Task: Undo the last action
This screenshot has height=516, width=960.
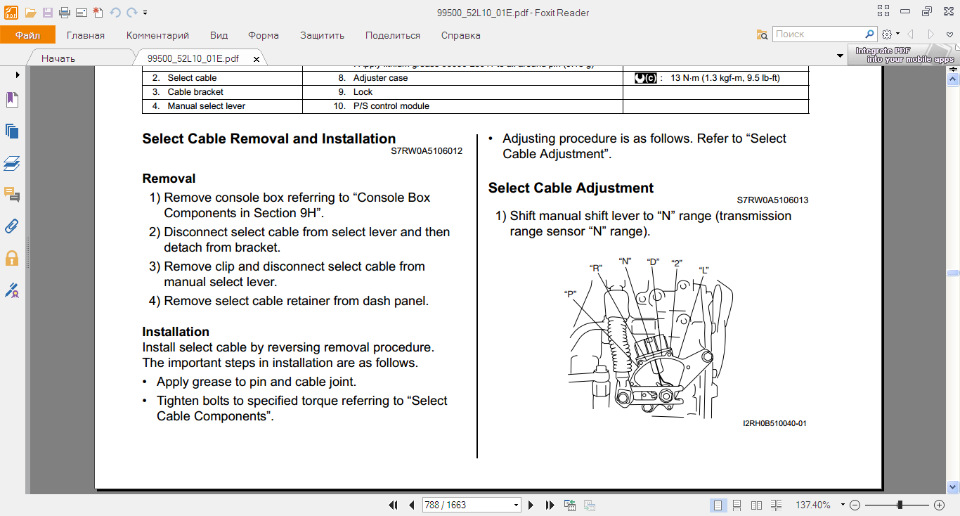Action: (115, 12)
